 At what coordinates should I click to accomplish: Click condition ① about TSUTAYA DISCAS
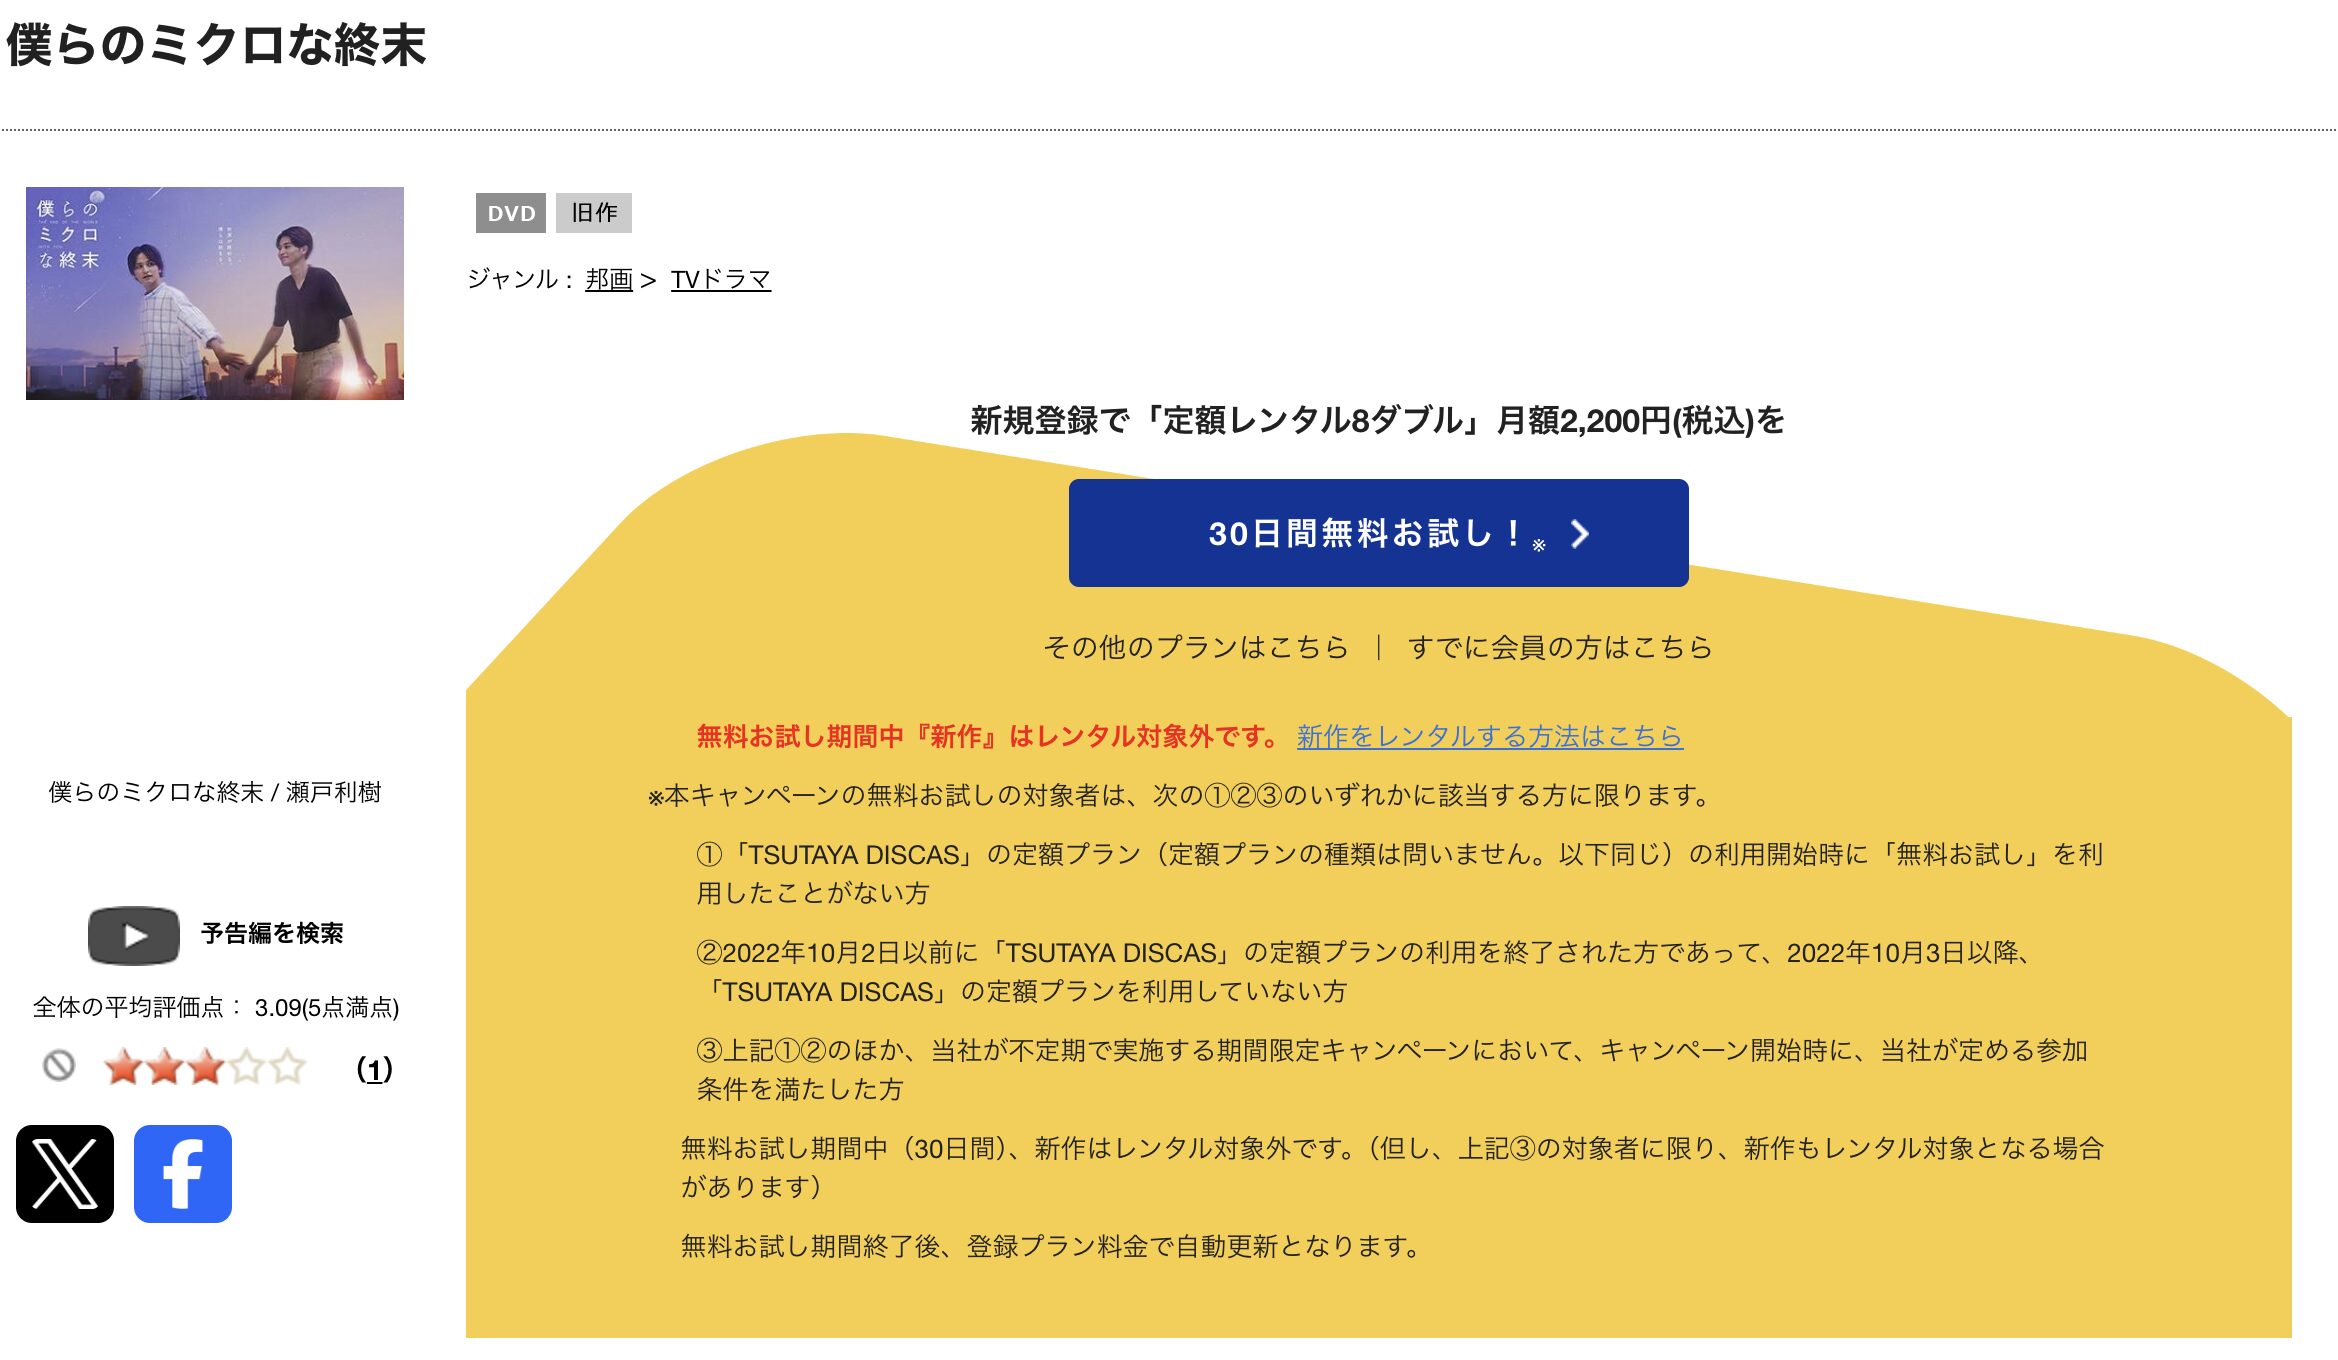coord(1400,873)
